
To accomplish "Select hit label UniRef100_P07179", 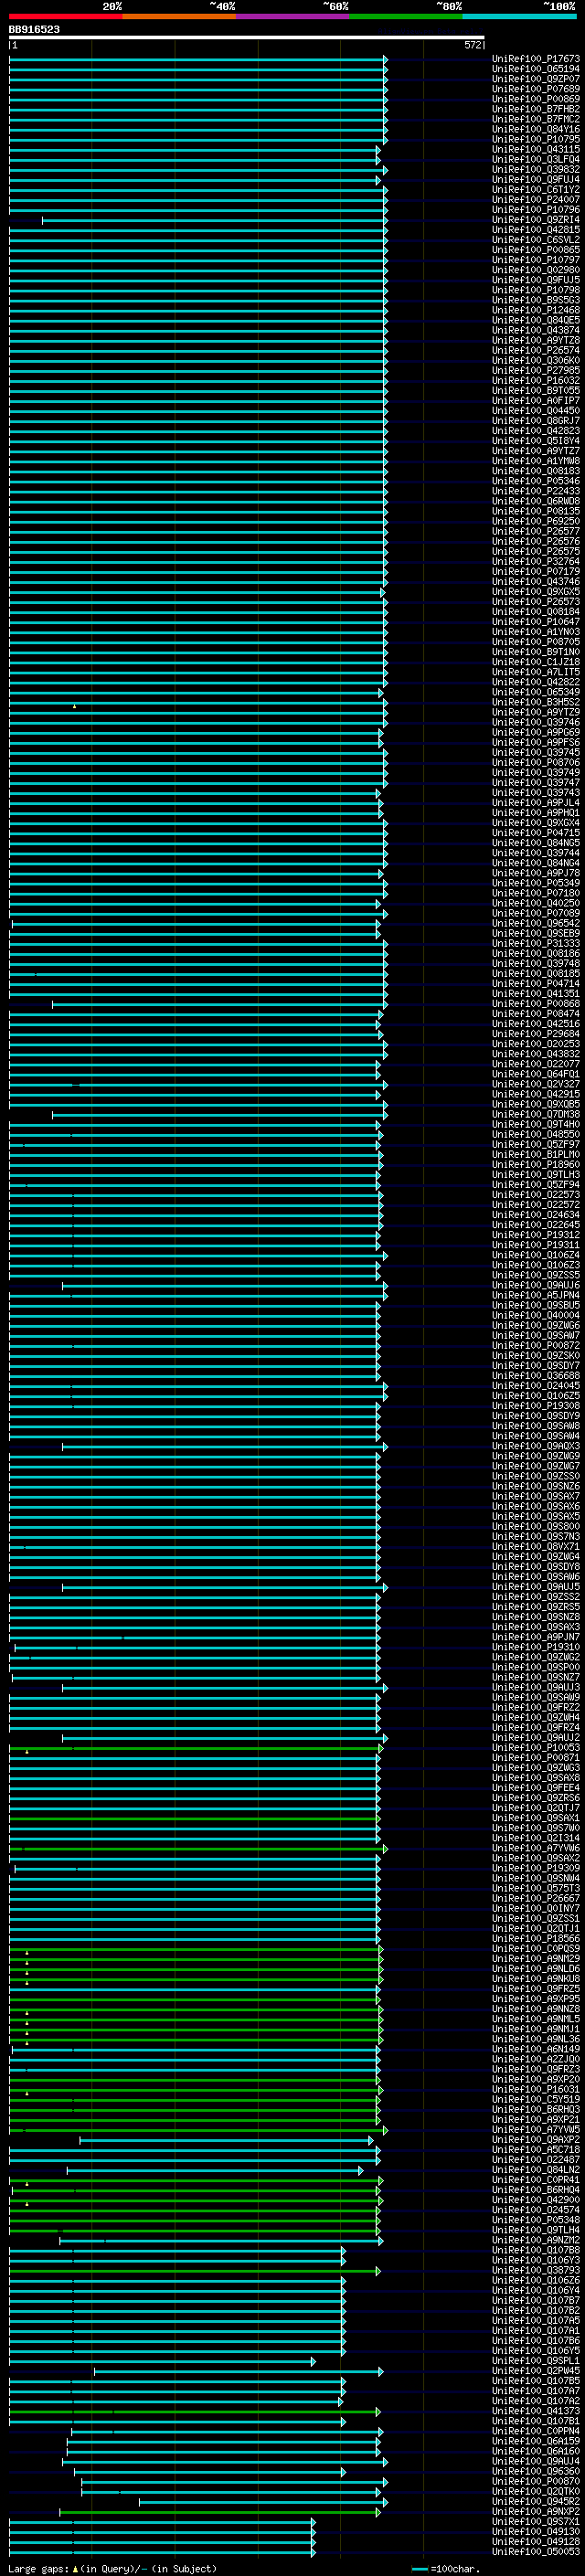I will point(536,572).
